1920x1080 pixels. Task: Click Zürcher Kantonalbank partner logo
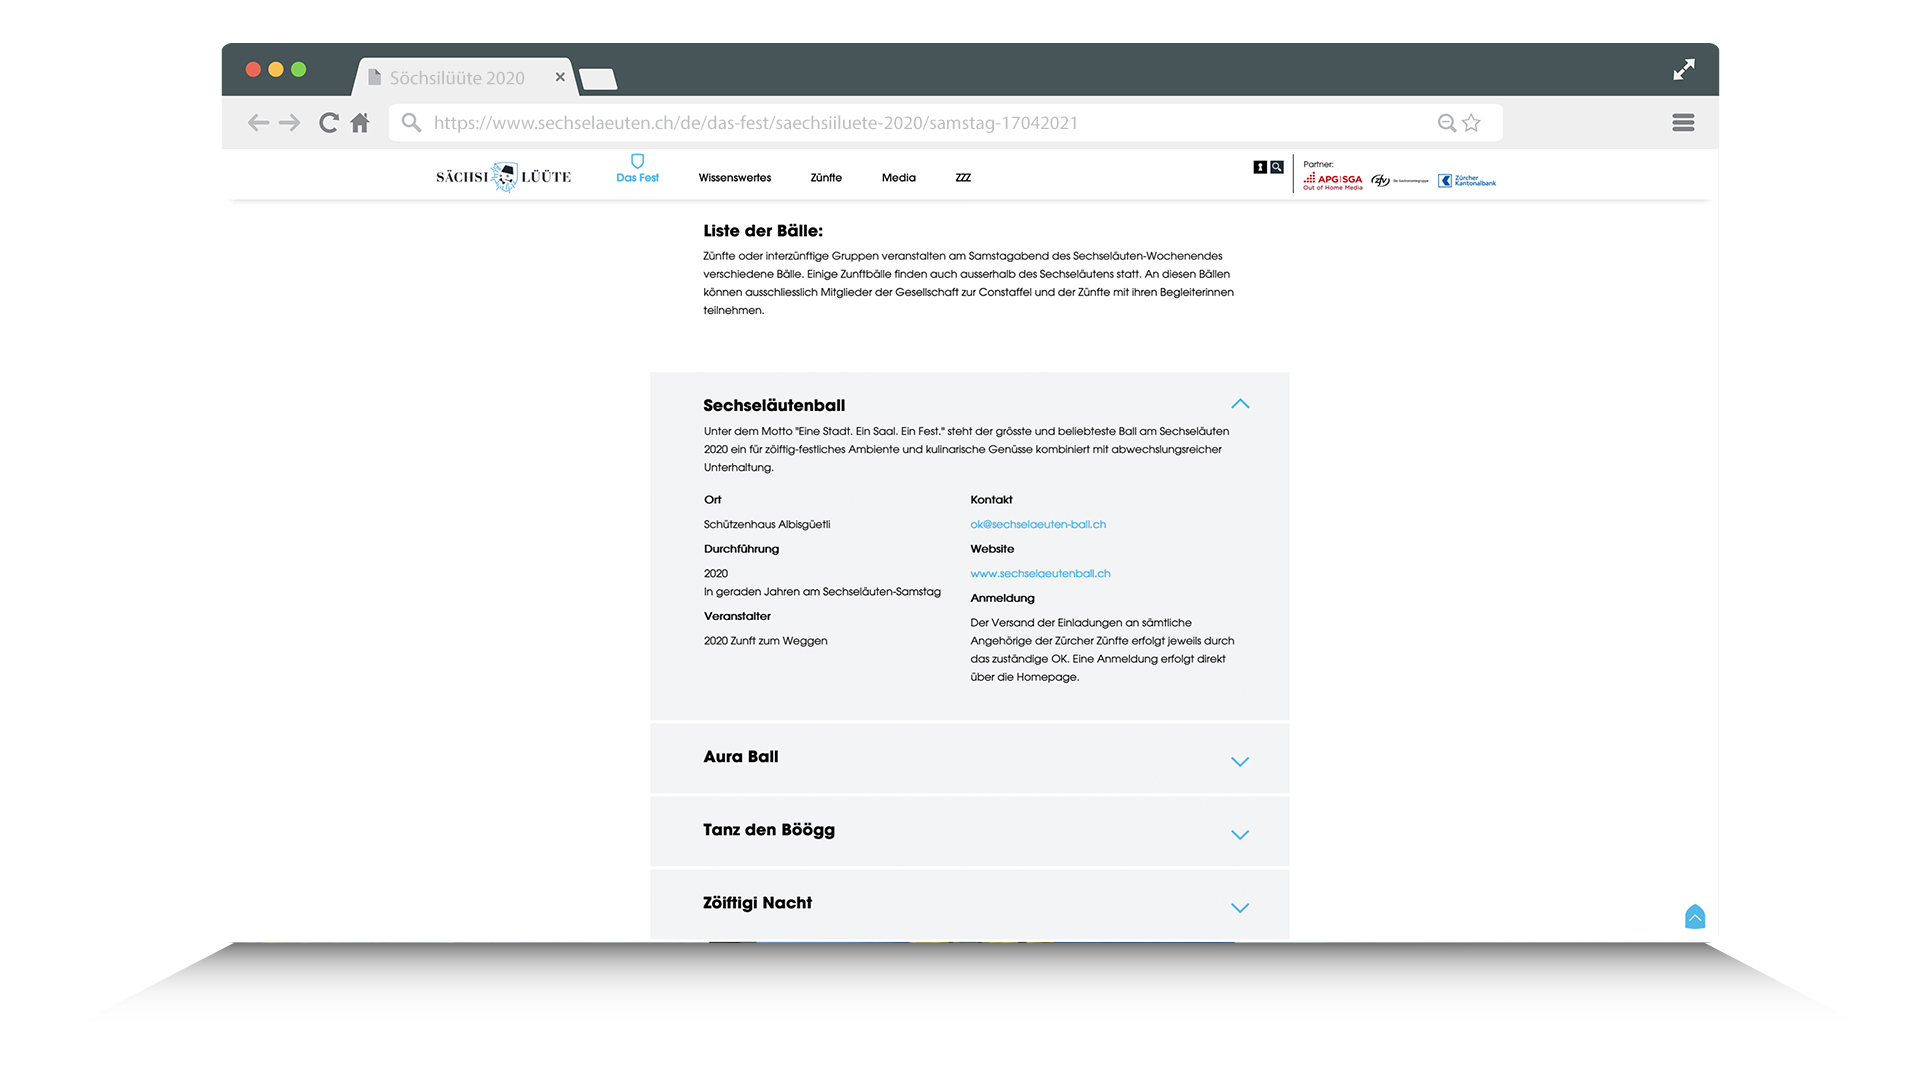point(1467,181)
